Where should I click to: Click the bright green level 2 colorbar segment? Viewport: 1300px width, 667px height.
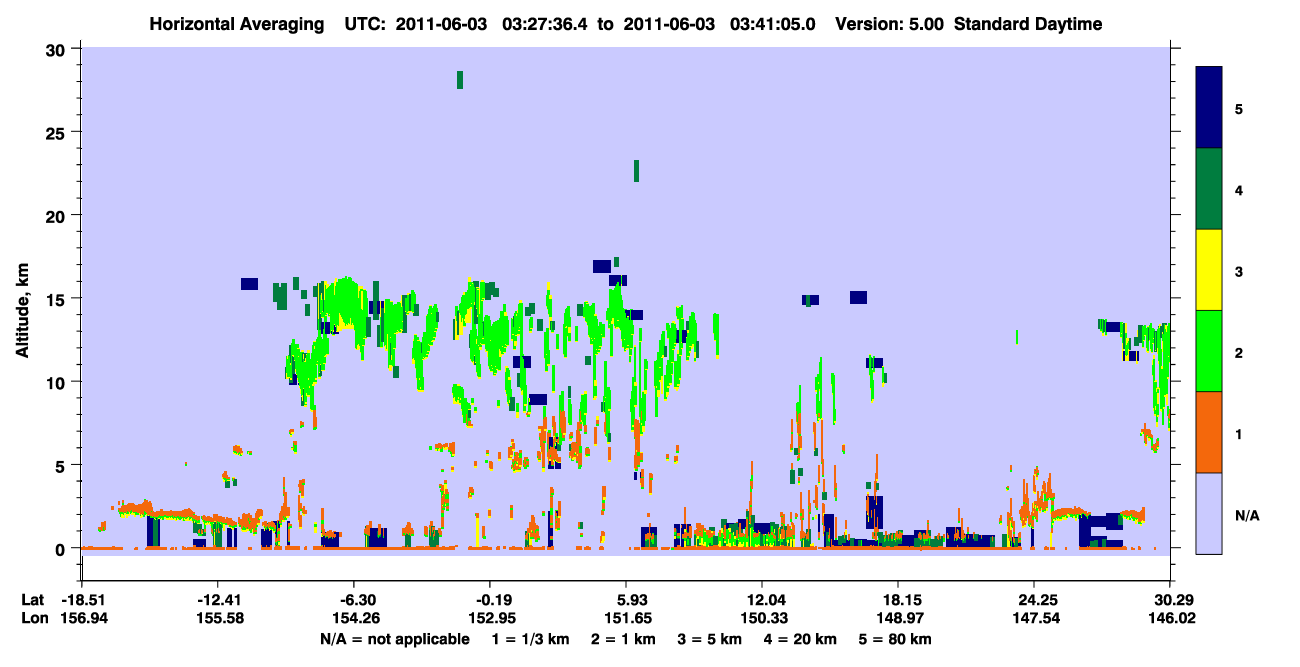click(1209, 351)
